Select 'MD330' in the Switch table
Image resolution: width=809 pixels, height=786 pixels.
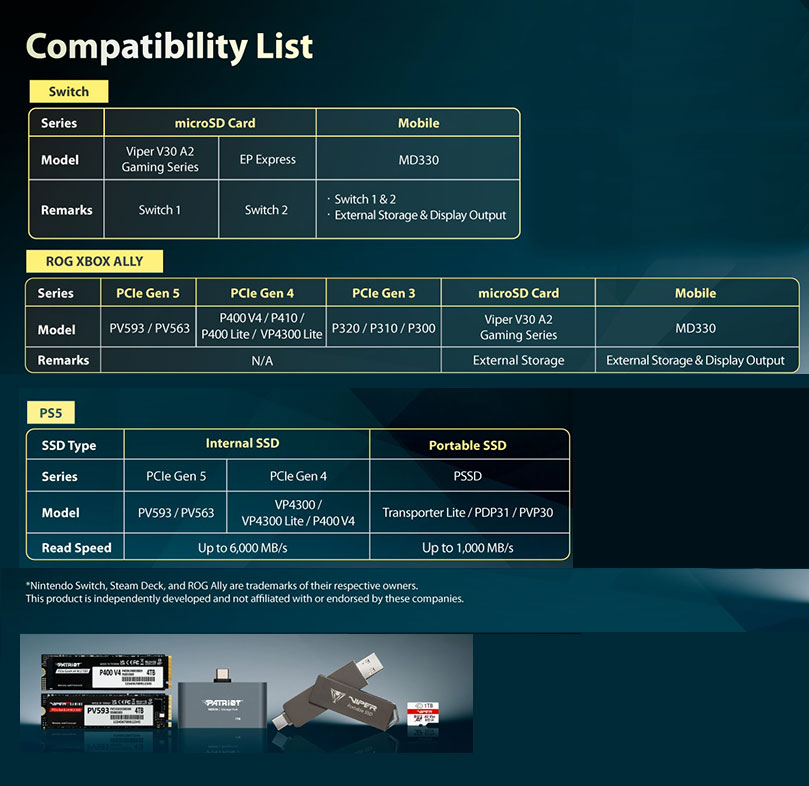pyautogui.click(x=418, y=160)
